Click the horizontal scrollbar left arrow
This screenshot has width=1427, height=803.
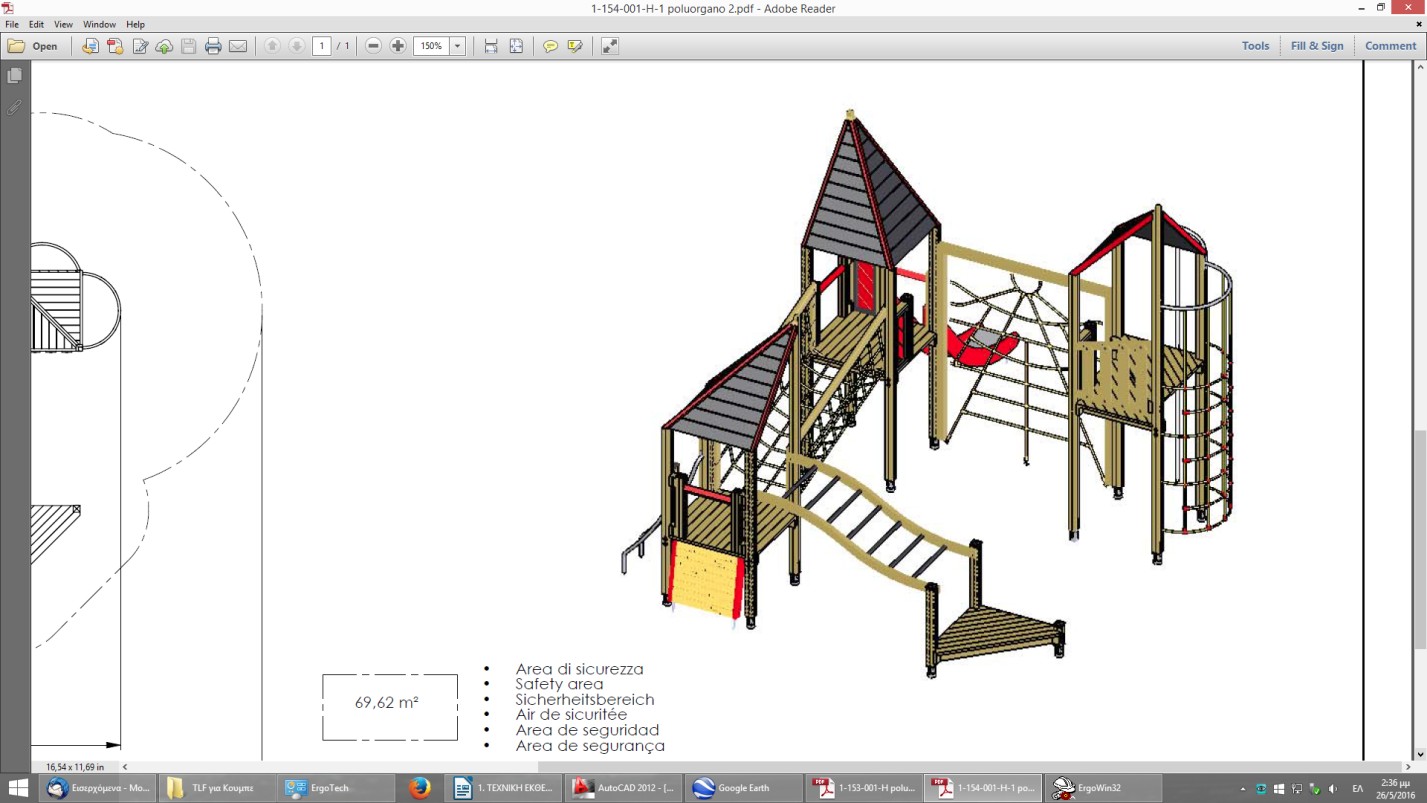(x=125, y=767)
